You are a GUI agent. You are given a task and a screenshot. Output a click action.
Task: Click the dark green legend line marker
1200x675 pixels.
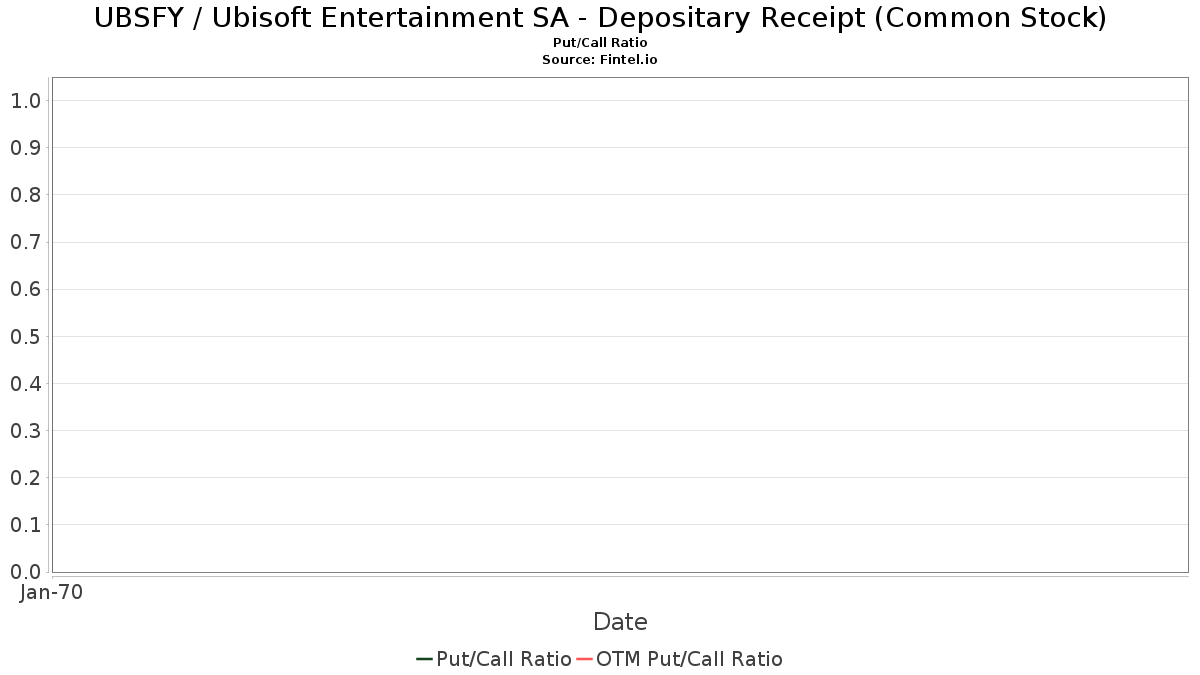pyautogui.click(x=424, y=659)
